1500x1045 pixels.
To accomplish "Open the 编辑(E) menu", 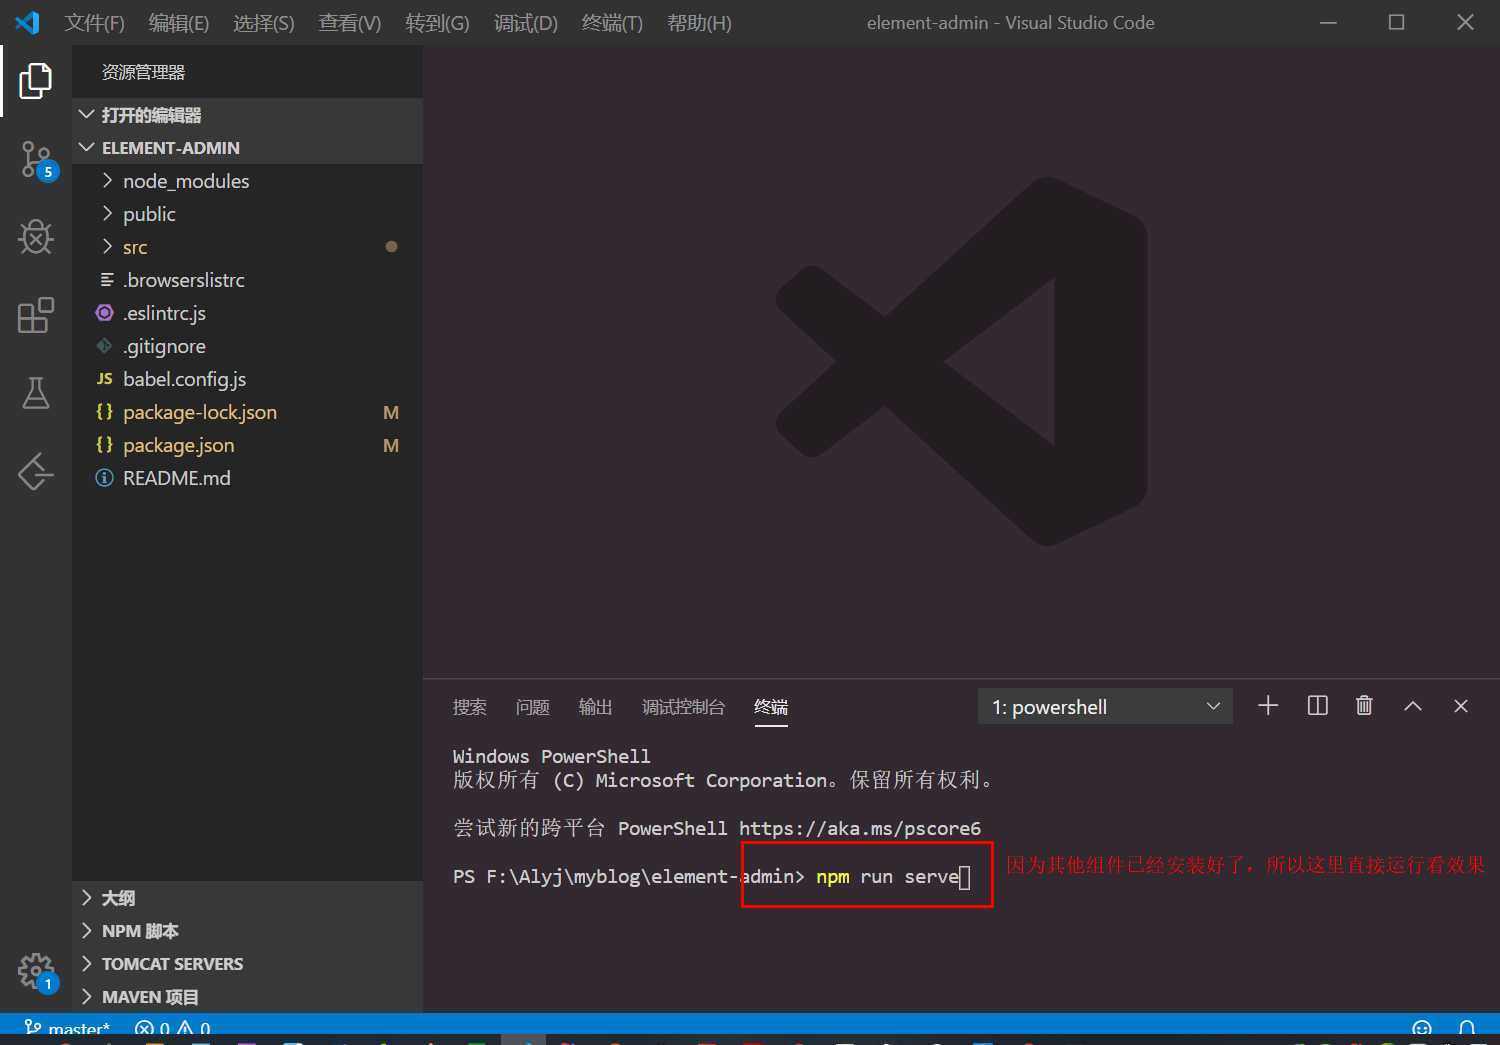I will pos(179,23).
